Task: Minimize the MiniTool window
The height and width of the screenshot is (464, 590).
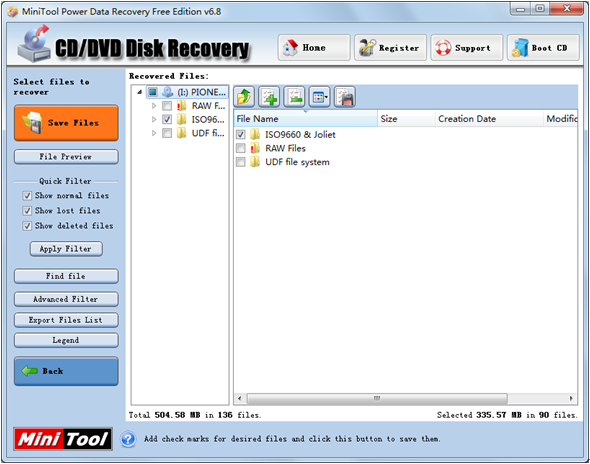Action: 520,9
